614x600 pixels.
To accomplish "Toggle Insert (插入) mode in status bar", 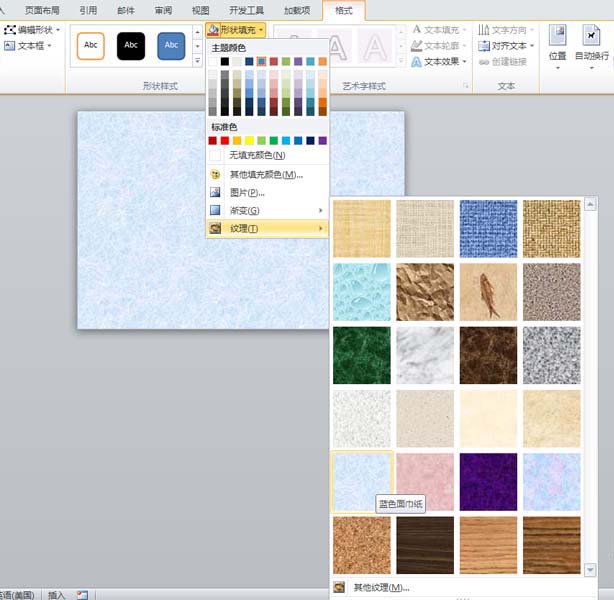I will pos(56,594).
